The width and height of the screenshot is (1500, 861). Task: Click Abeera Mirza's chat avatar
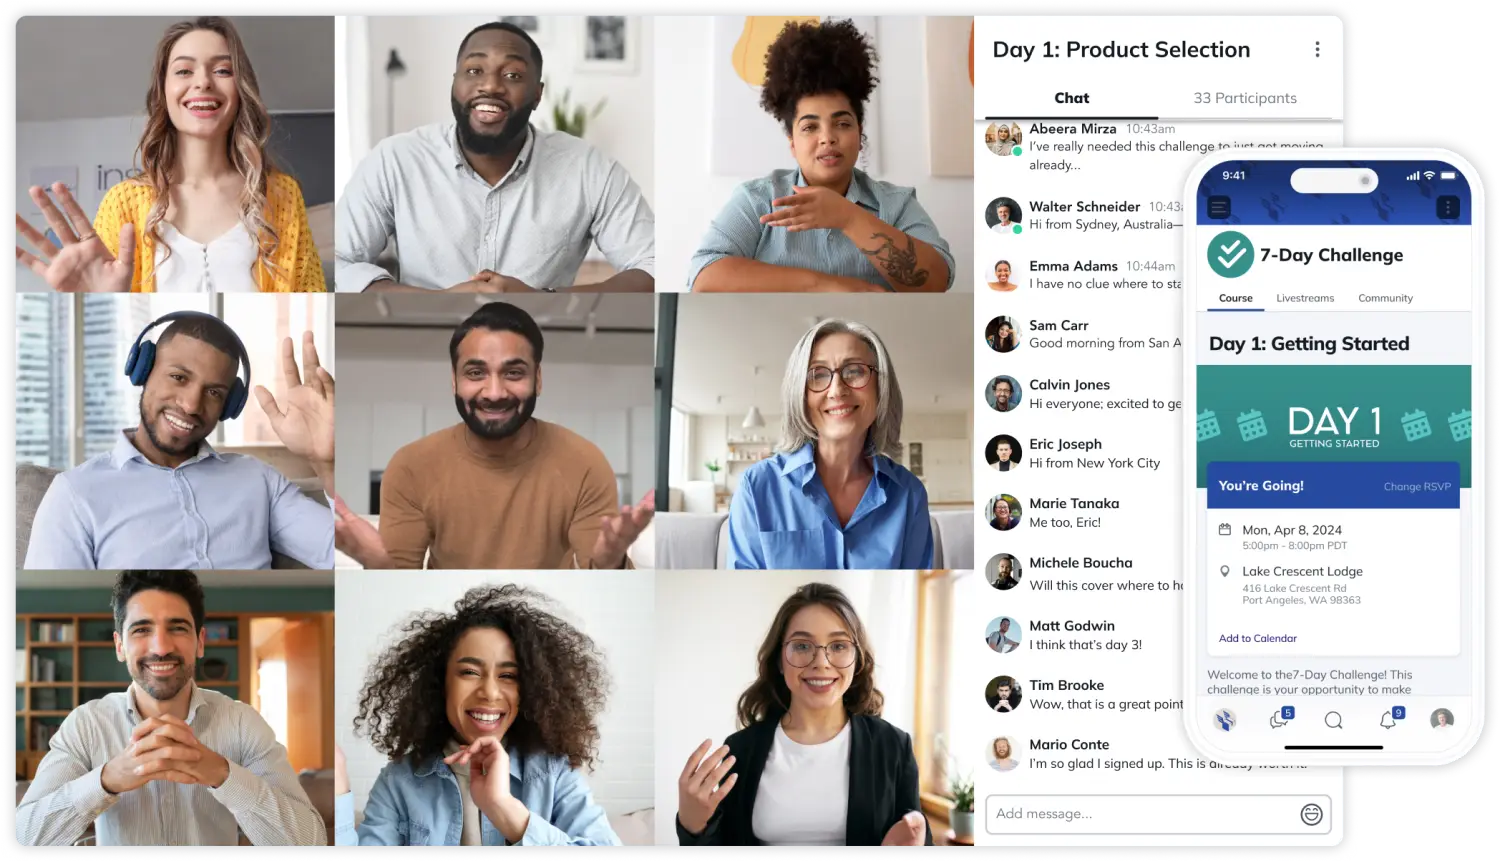point(1003,138)
